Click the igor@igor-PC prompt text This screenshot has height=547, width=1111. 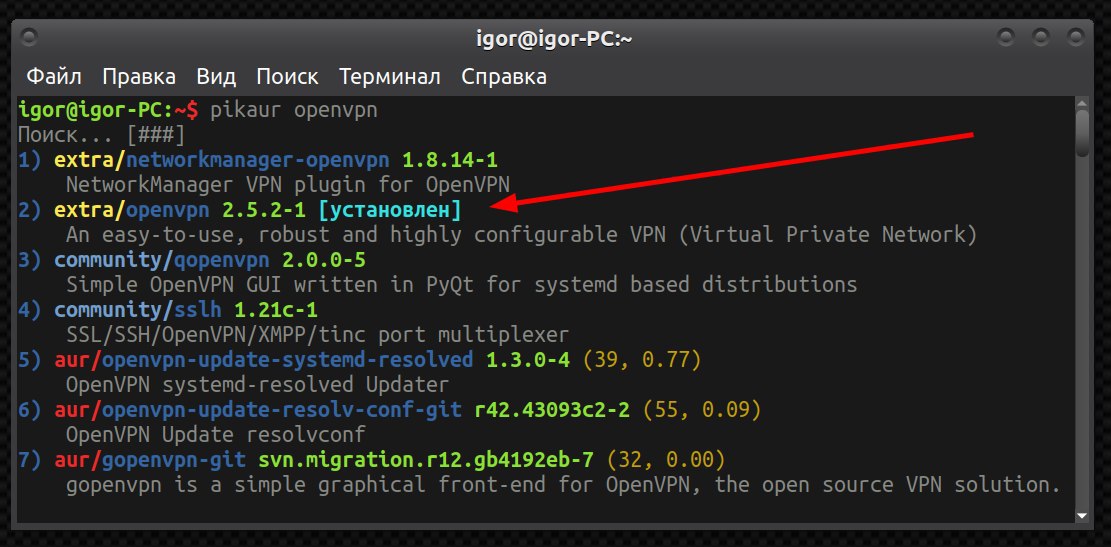109,111
